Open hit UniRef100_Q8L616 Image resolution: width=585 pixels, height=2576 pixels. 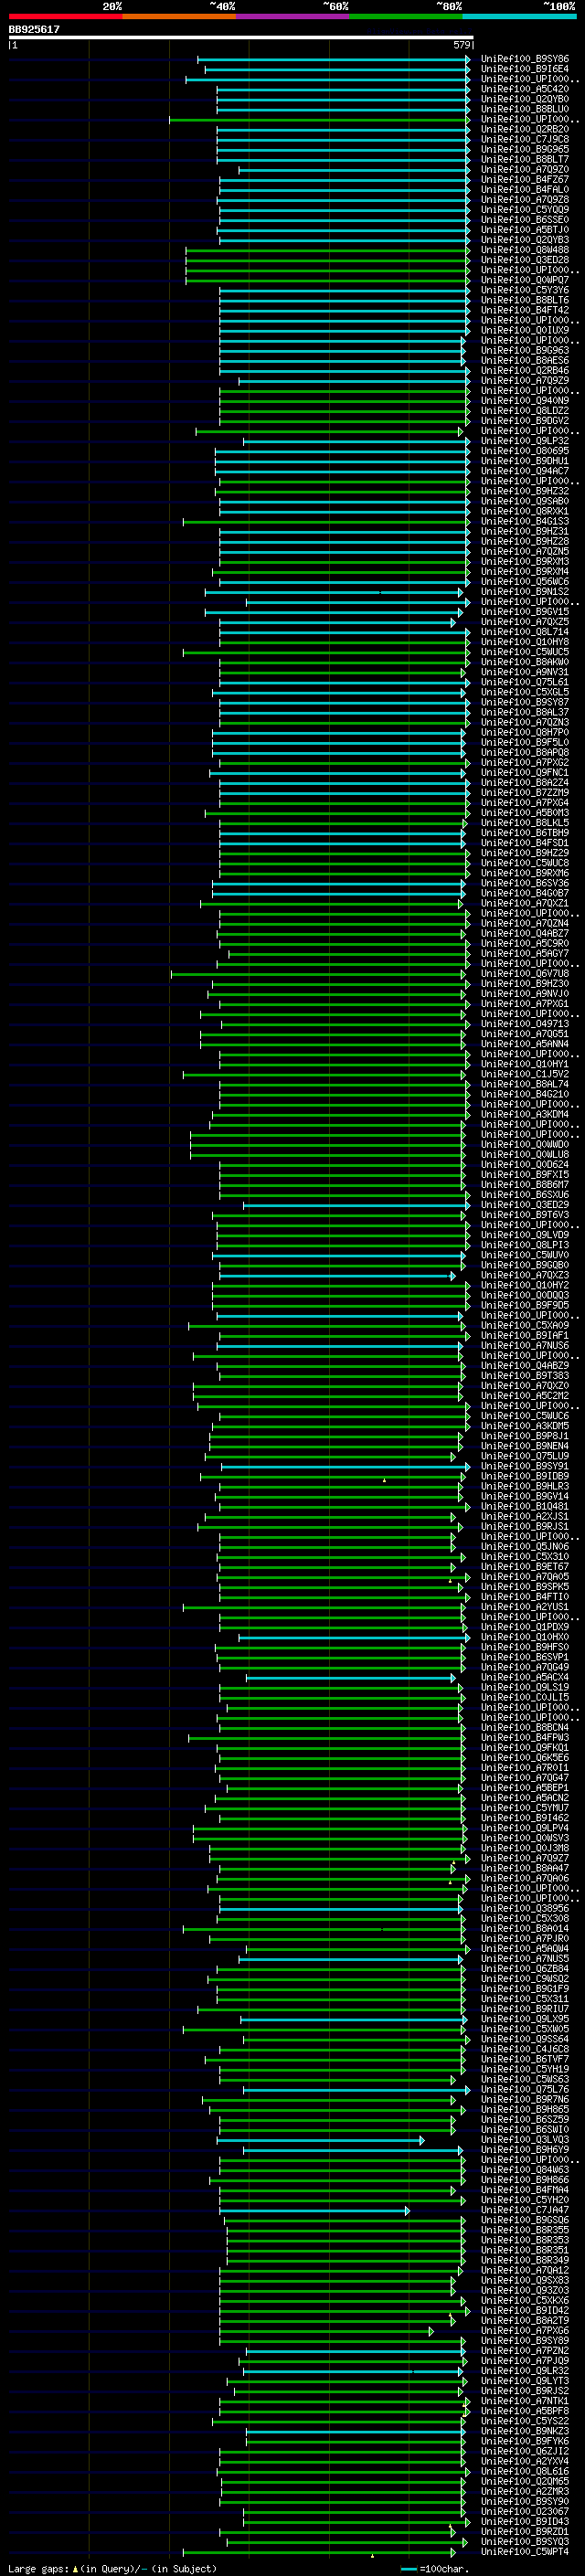click(x=524, y=2472)
